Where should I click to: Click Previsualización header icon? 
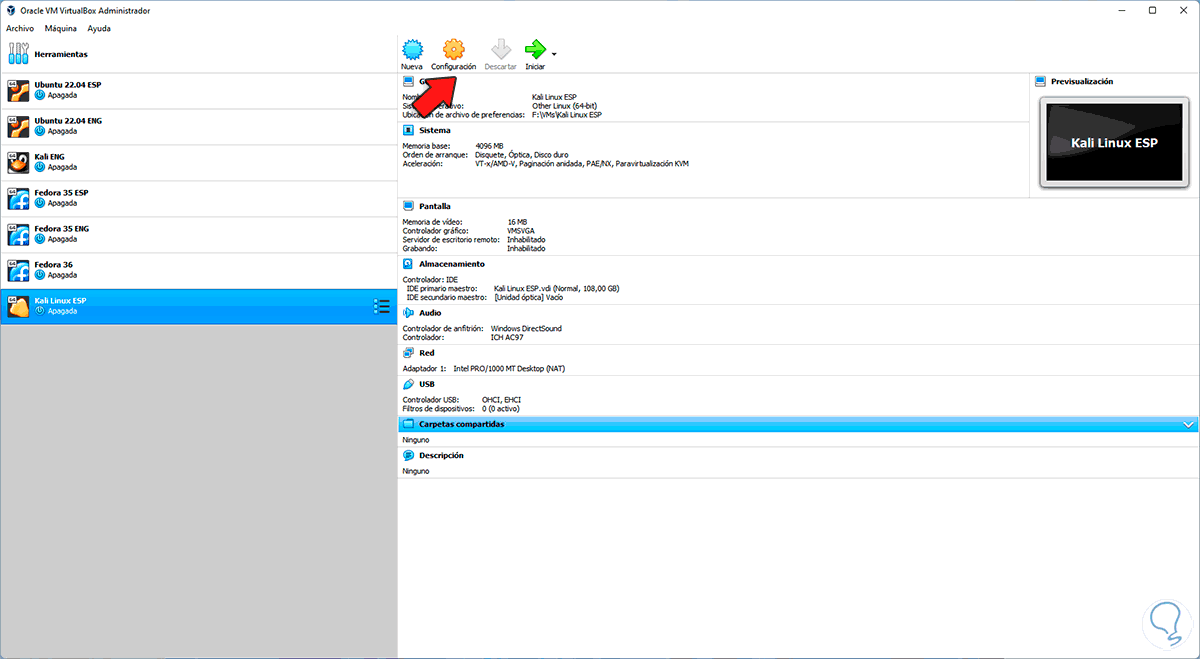(x=1041, y=81)
